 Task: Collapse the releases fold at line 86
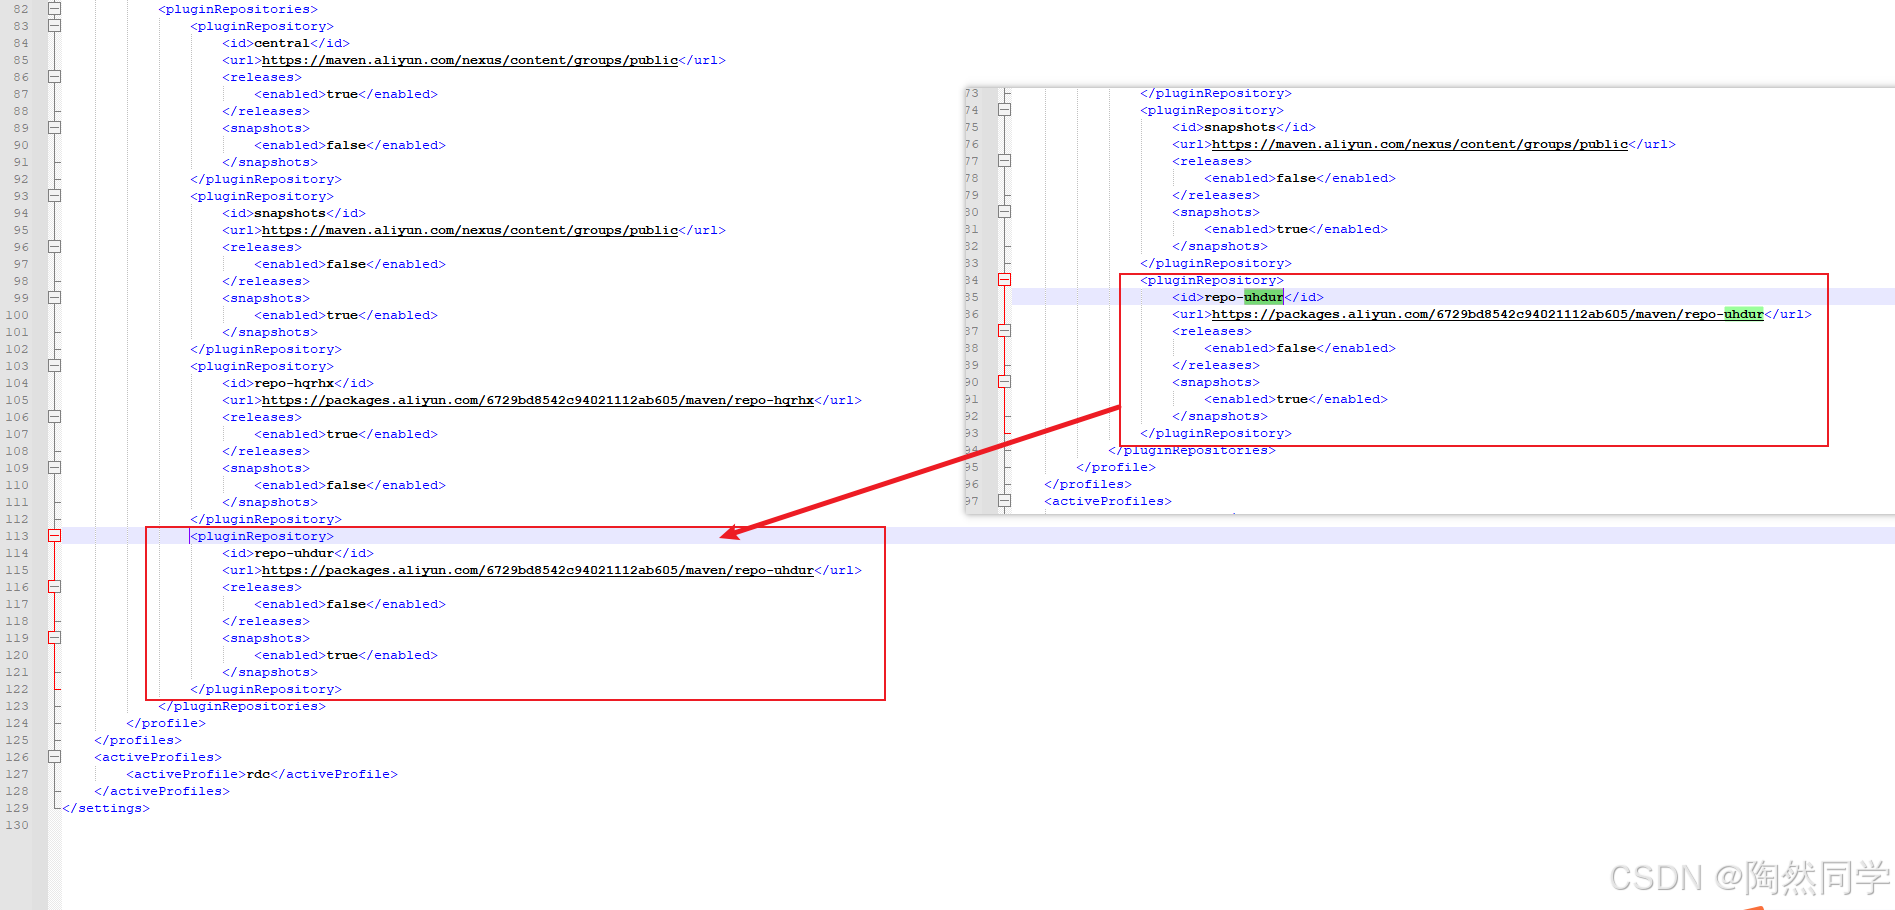pyautogui.click(x=55, y=77)
